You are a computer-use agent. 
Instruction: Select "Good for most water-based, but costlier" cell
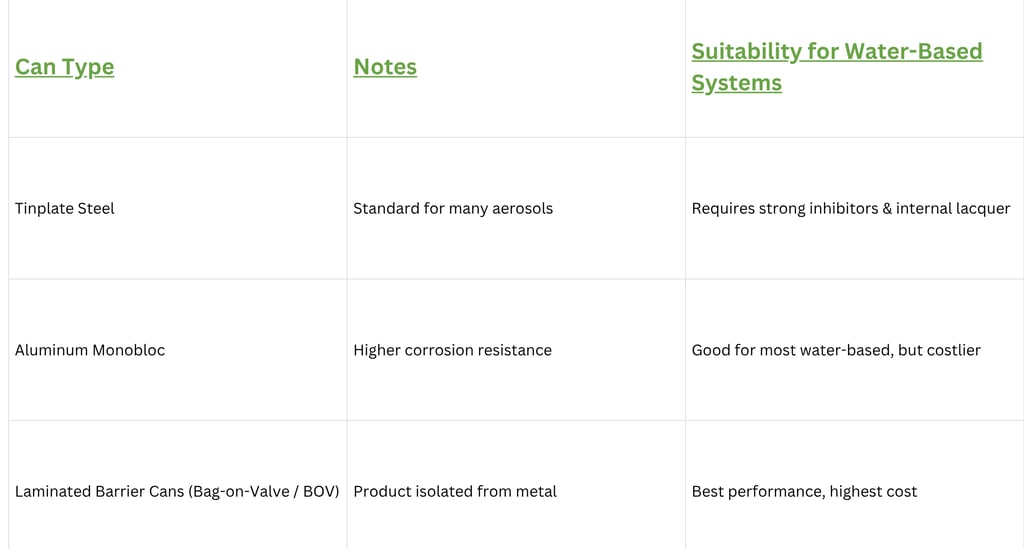pos(836,350)
